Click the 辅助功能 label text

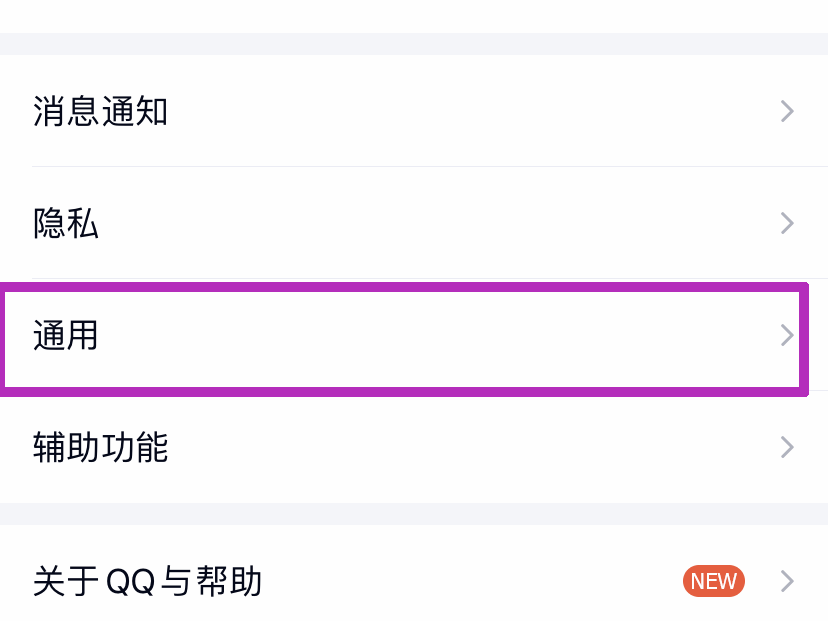[100, 447]
